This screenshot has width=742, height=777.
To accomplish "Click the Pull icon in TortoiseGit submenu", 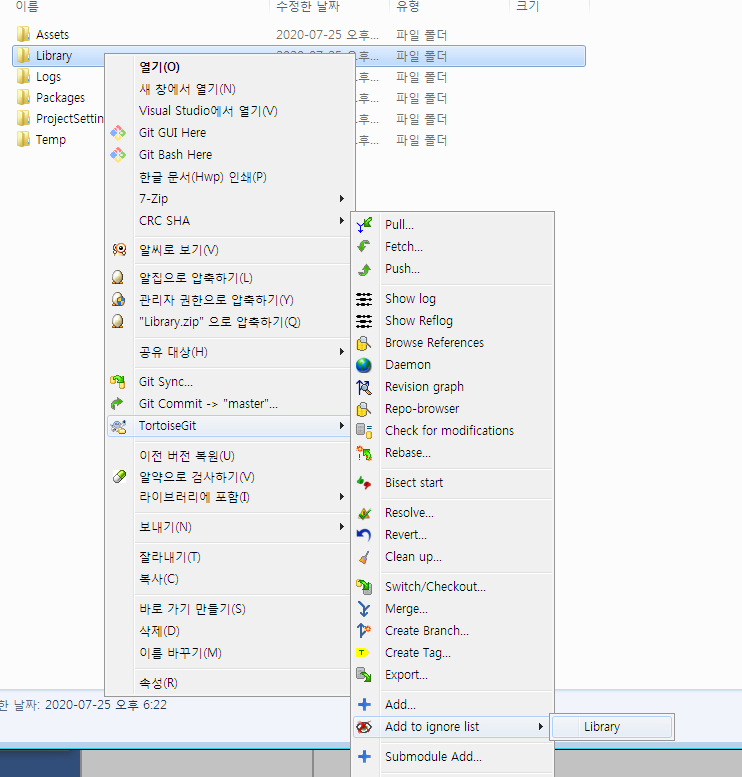I will [364, 225].
